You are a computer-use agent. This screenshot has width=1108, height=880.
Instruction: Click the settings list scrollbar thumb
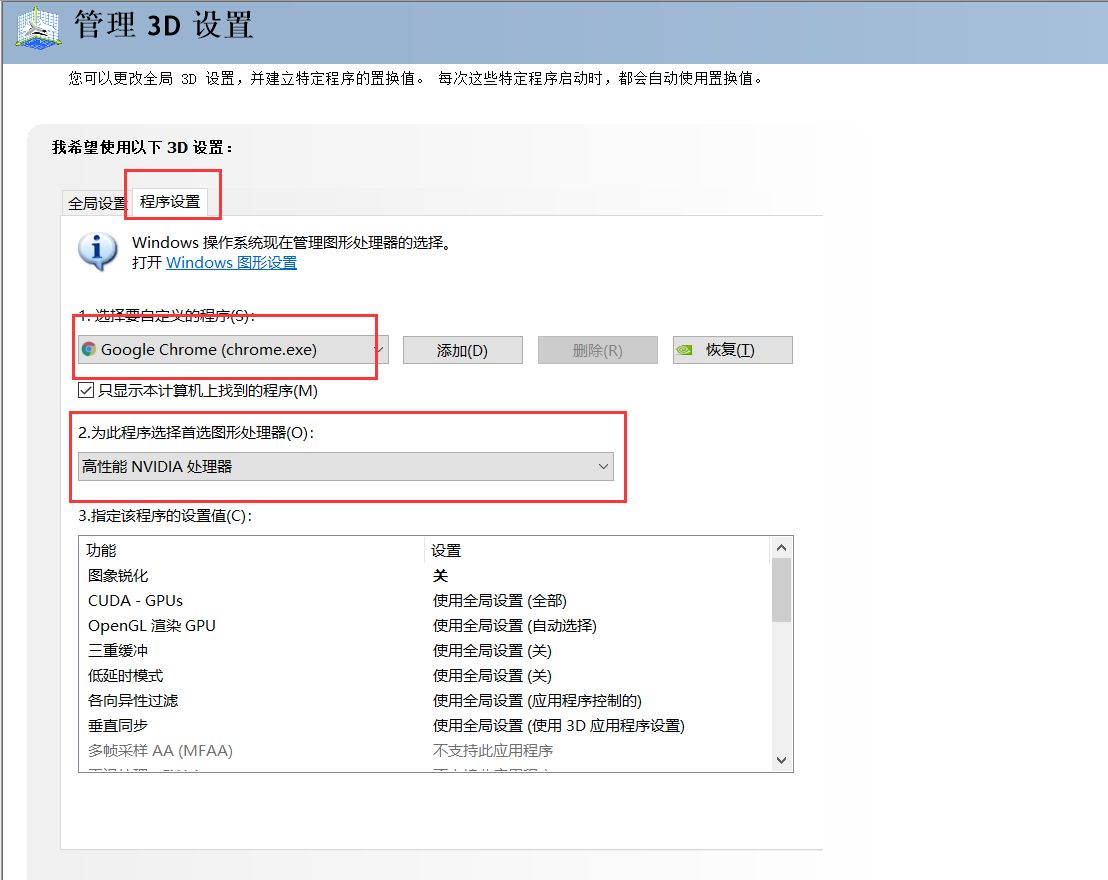pos(781,589)
